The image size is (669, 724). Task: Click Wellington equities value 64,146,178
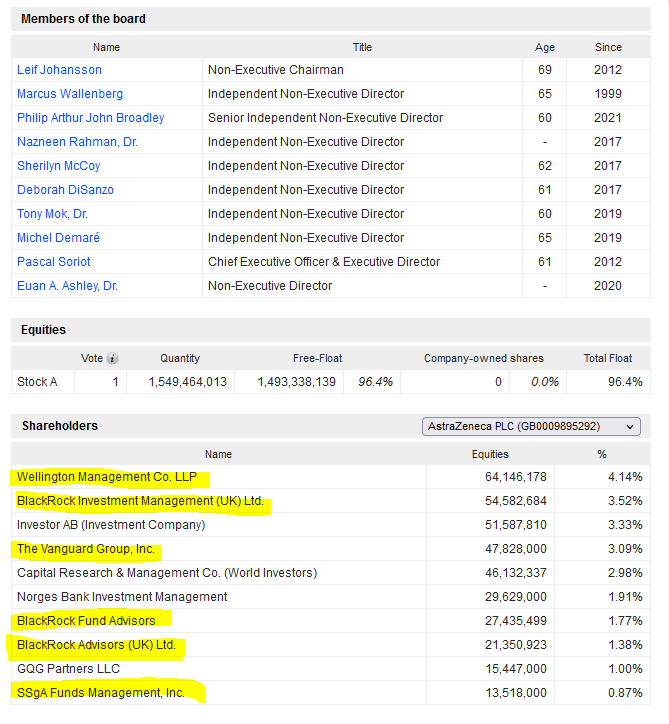pos(516,477)
